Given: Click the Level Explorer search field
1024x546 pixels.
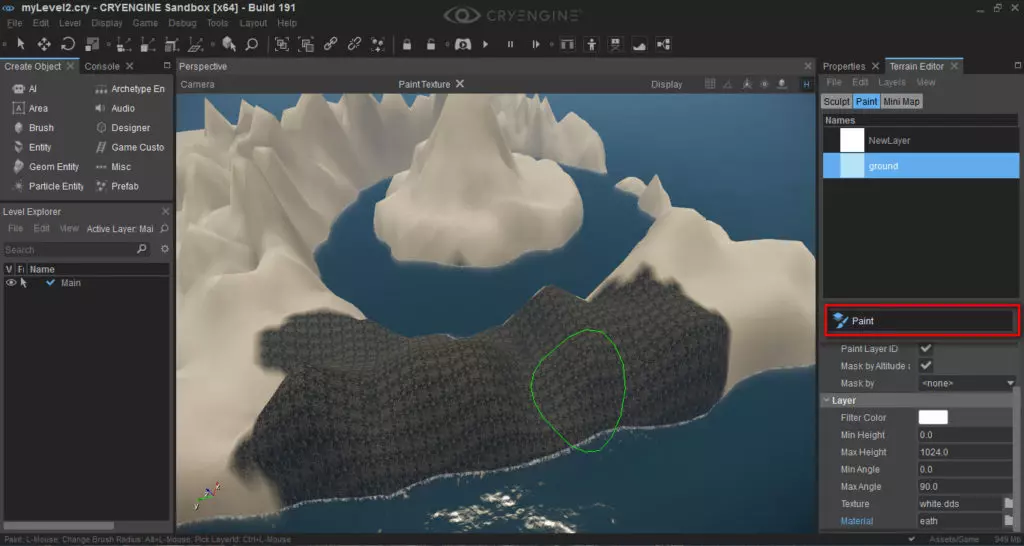Looking at the screenshot, I should pos(68,249).
